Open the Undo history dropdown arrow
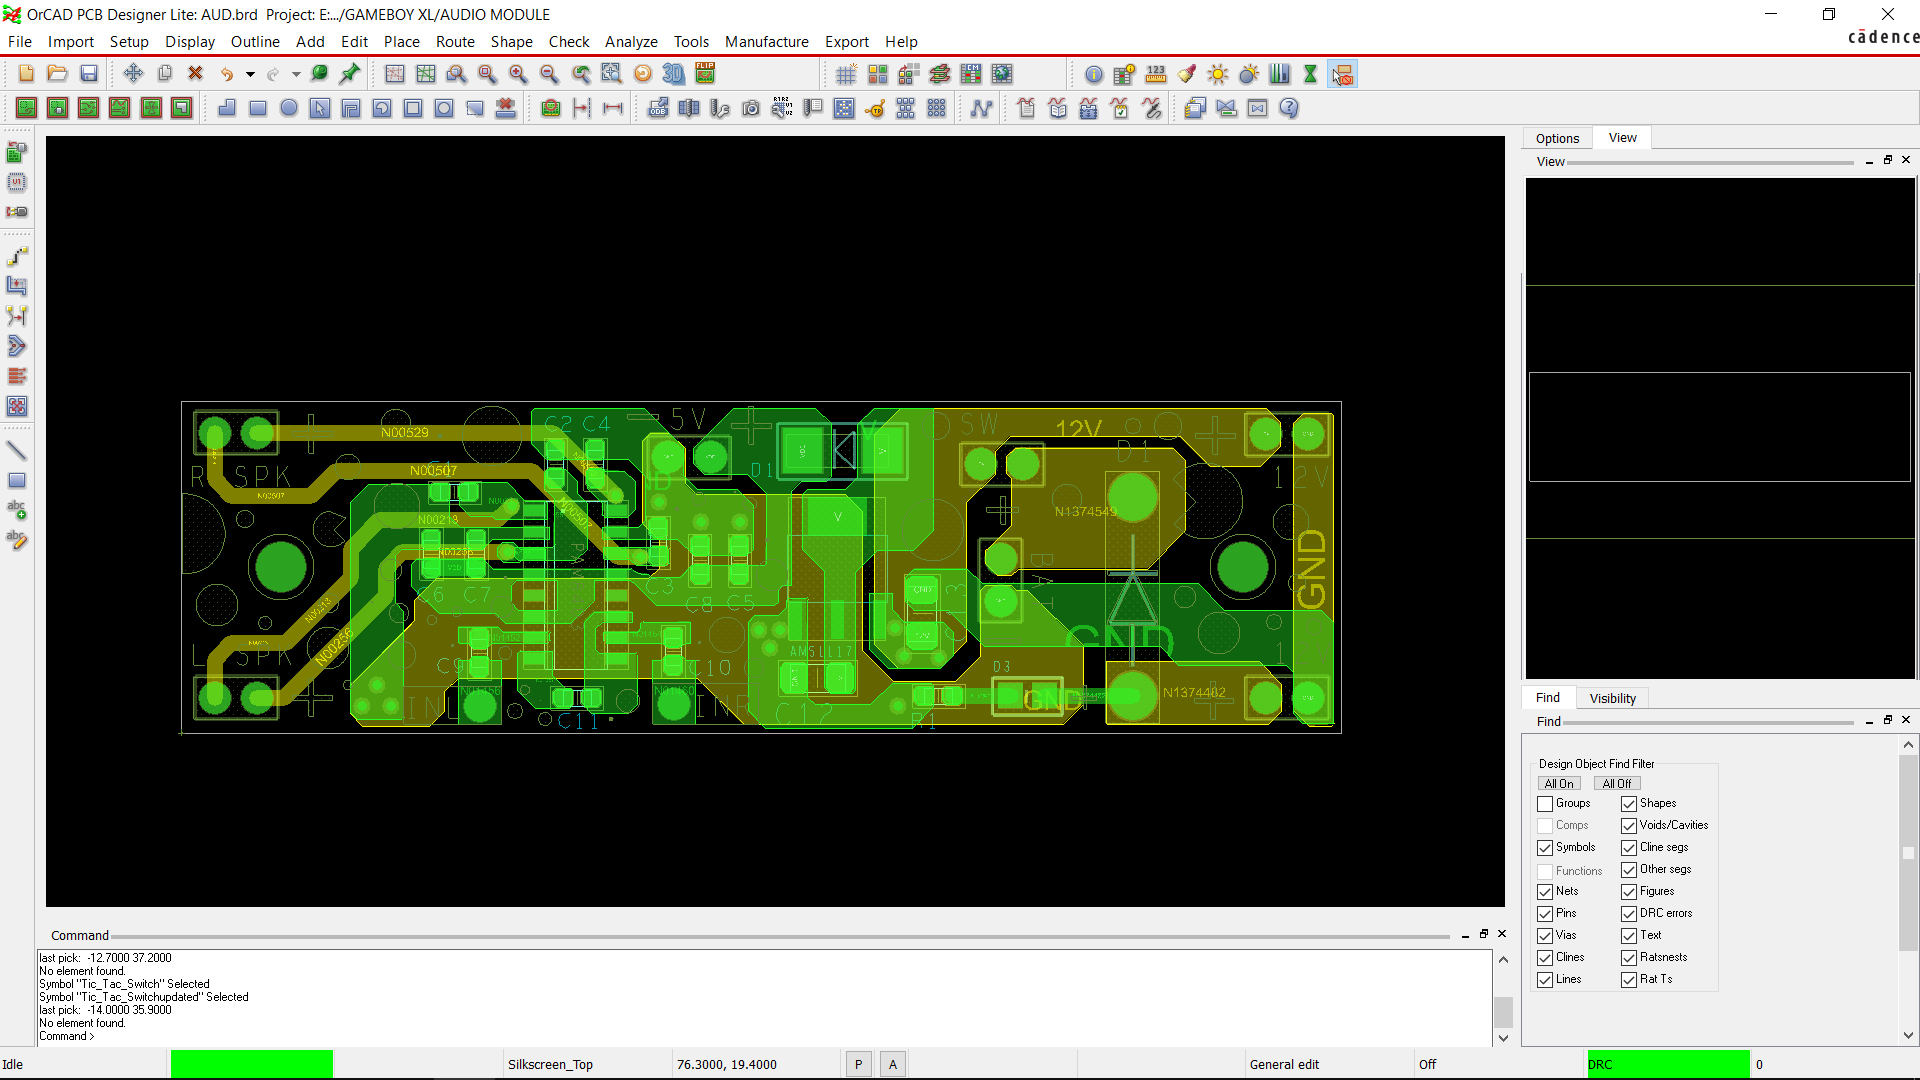 point(250,74)
